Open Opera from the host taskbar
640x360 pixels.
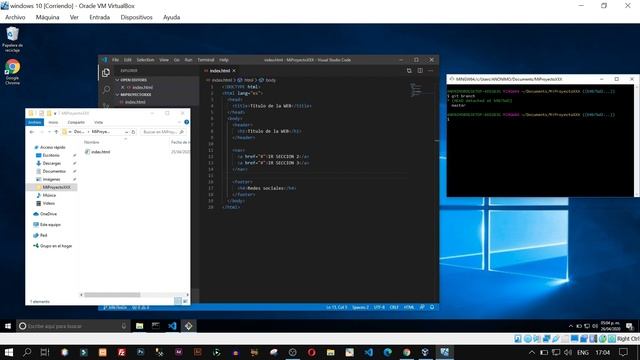311,352
